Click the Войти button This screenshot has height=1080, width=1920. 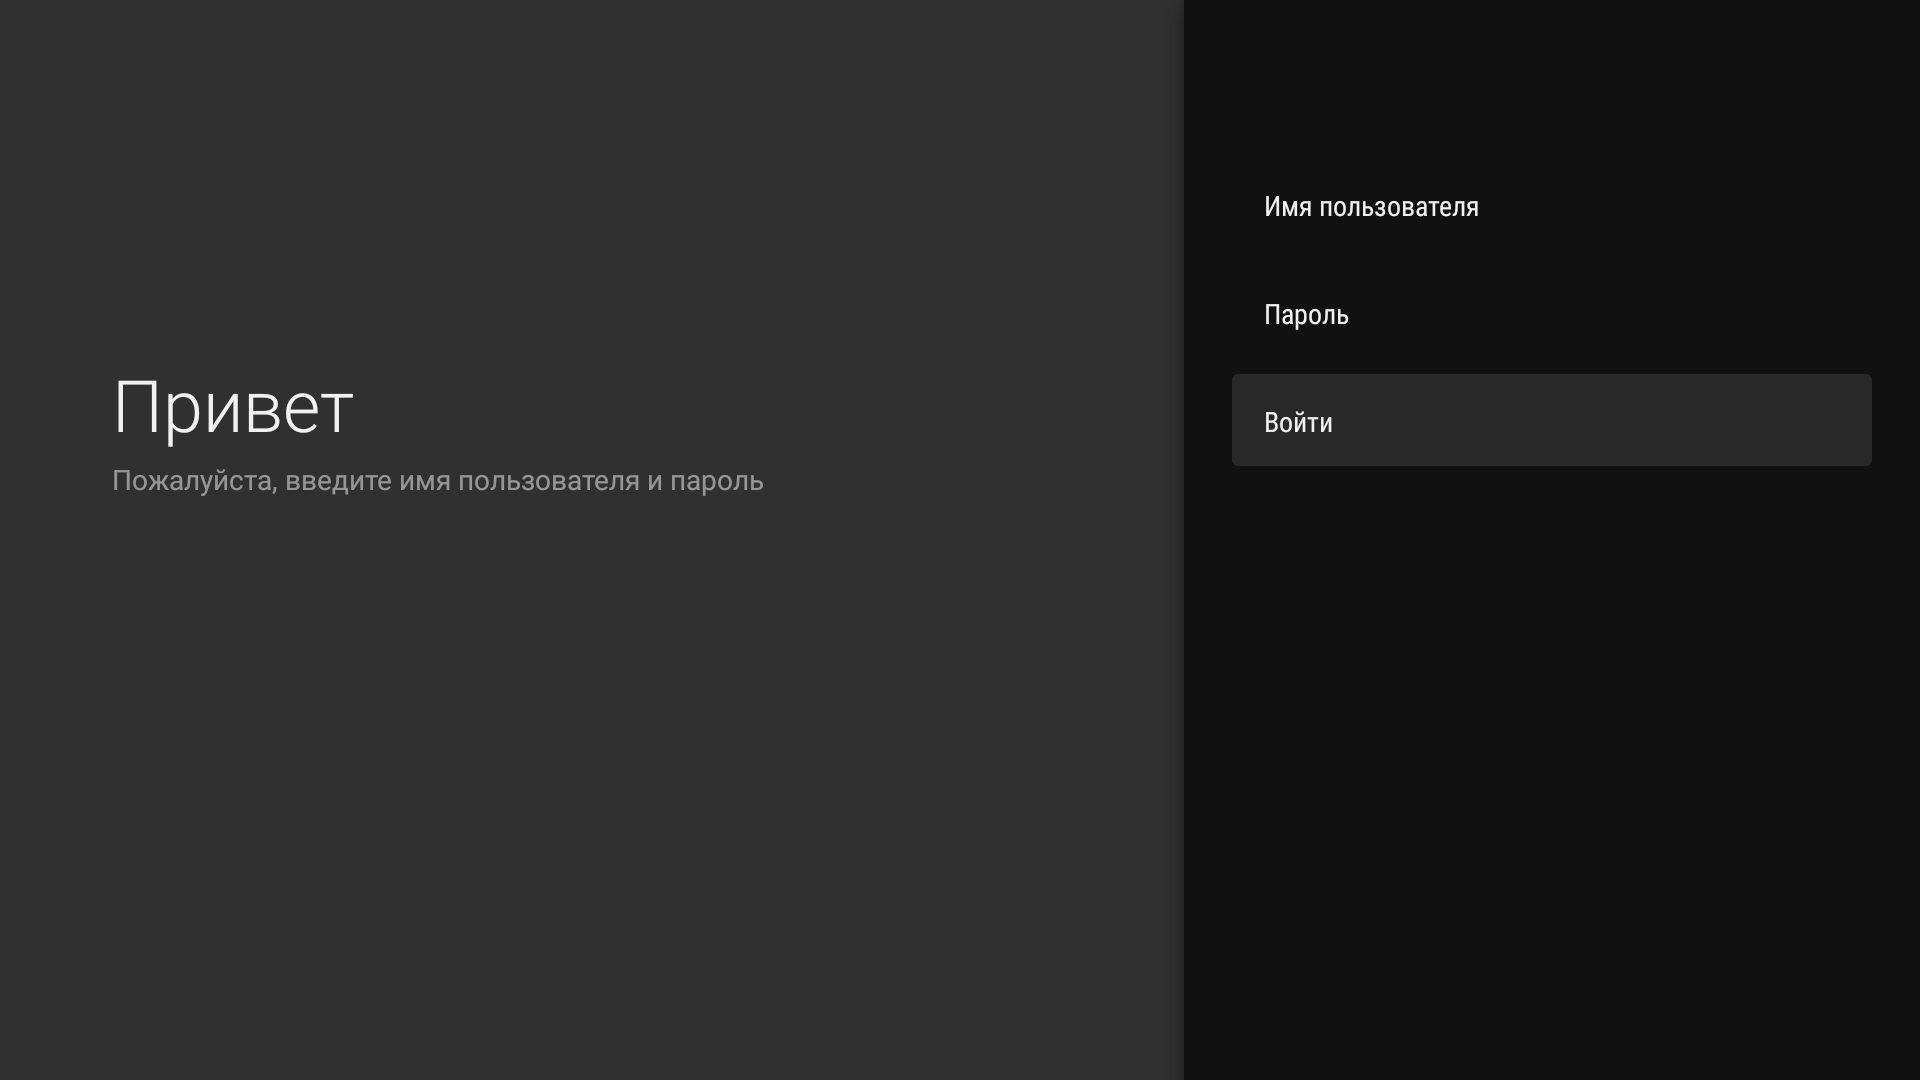point(1551,420)
